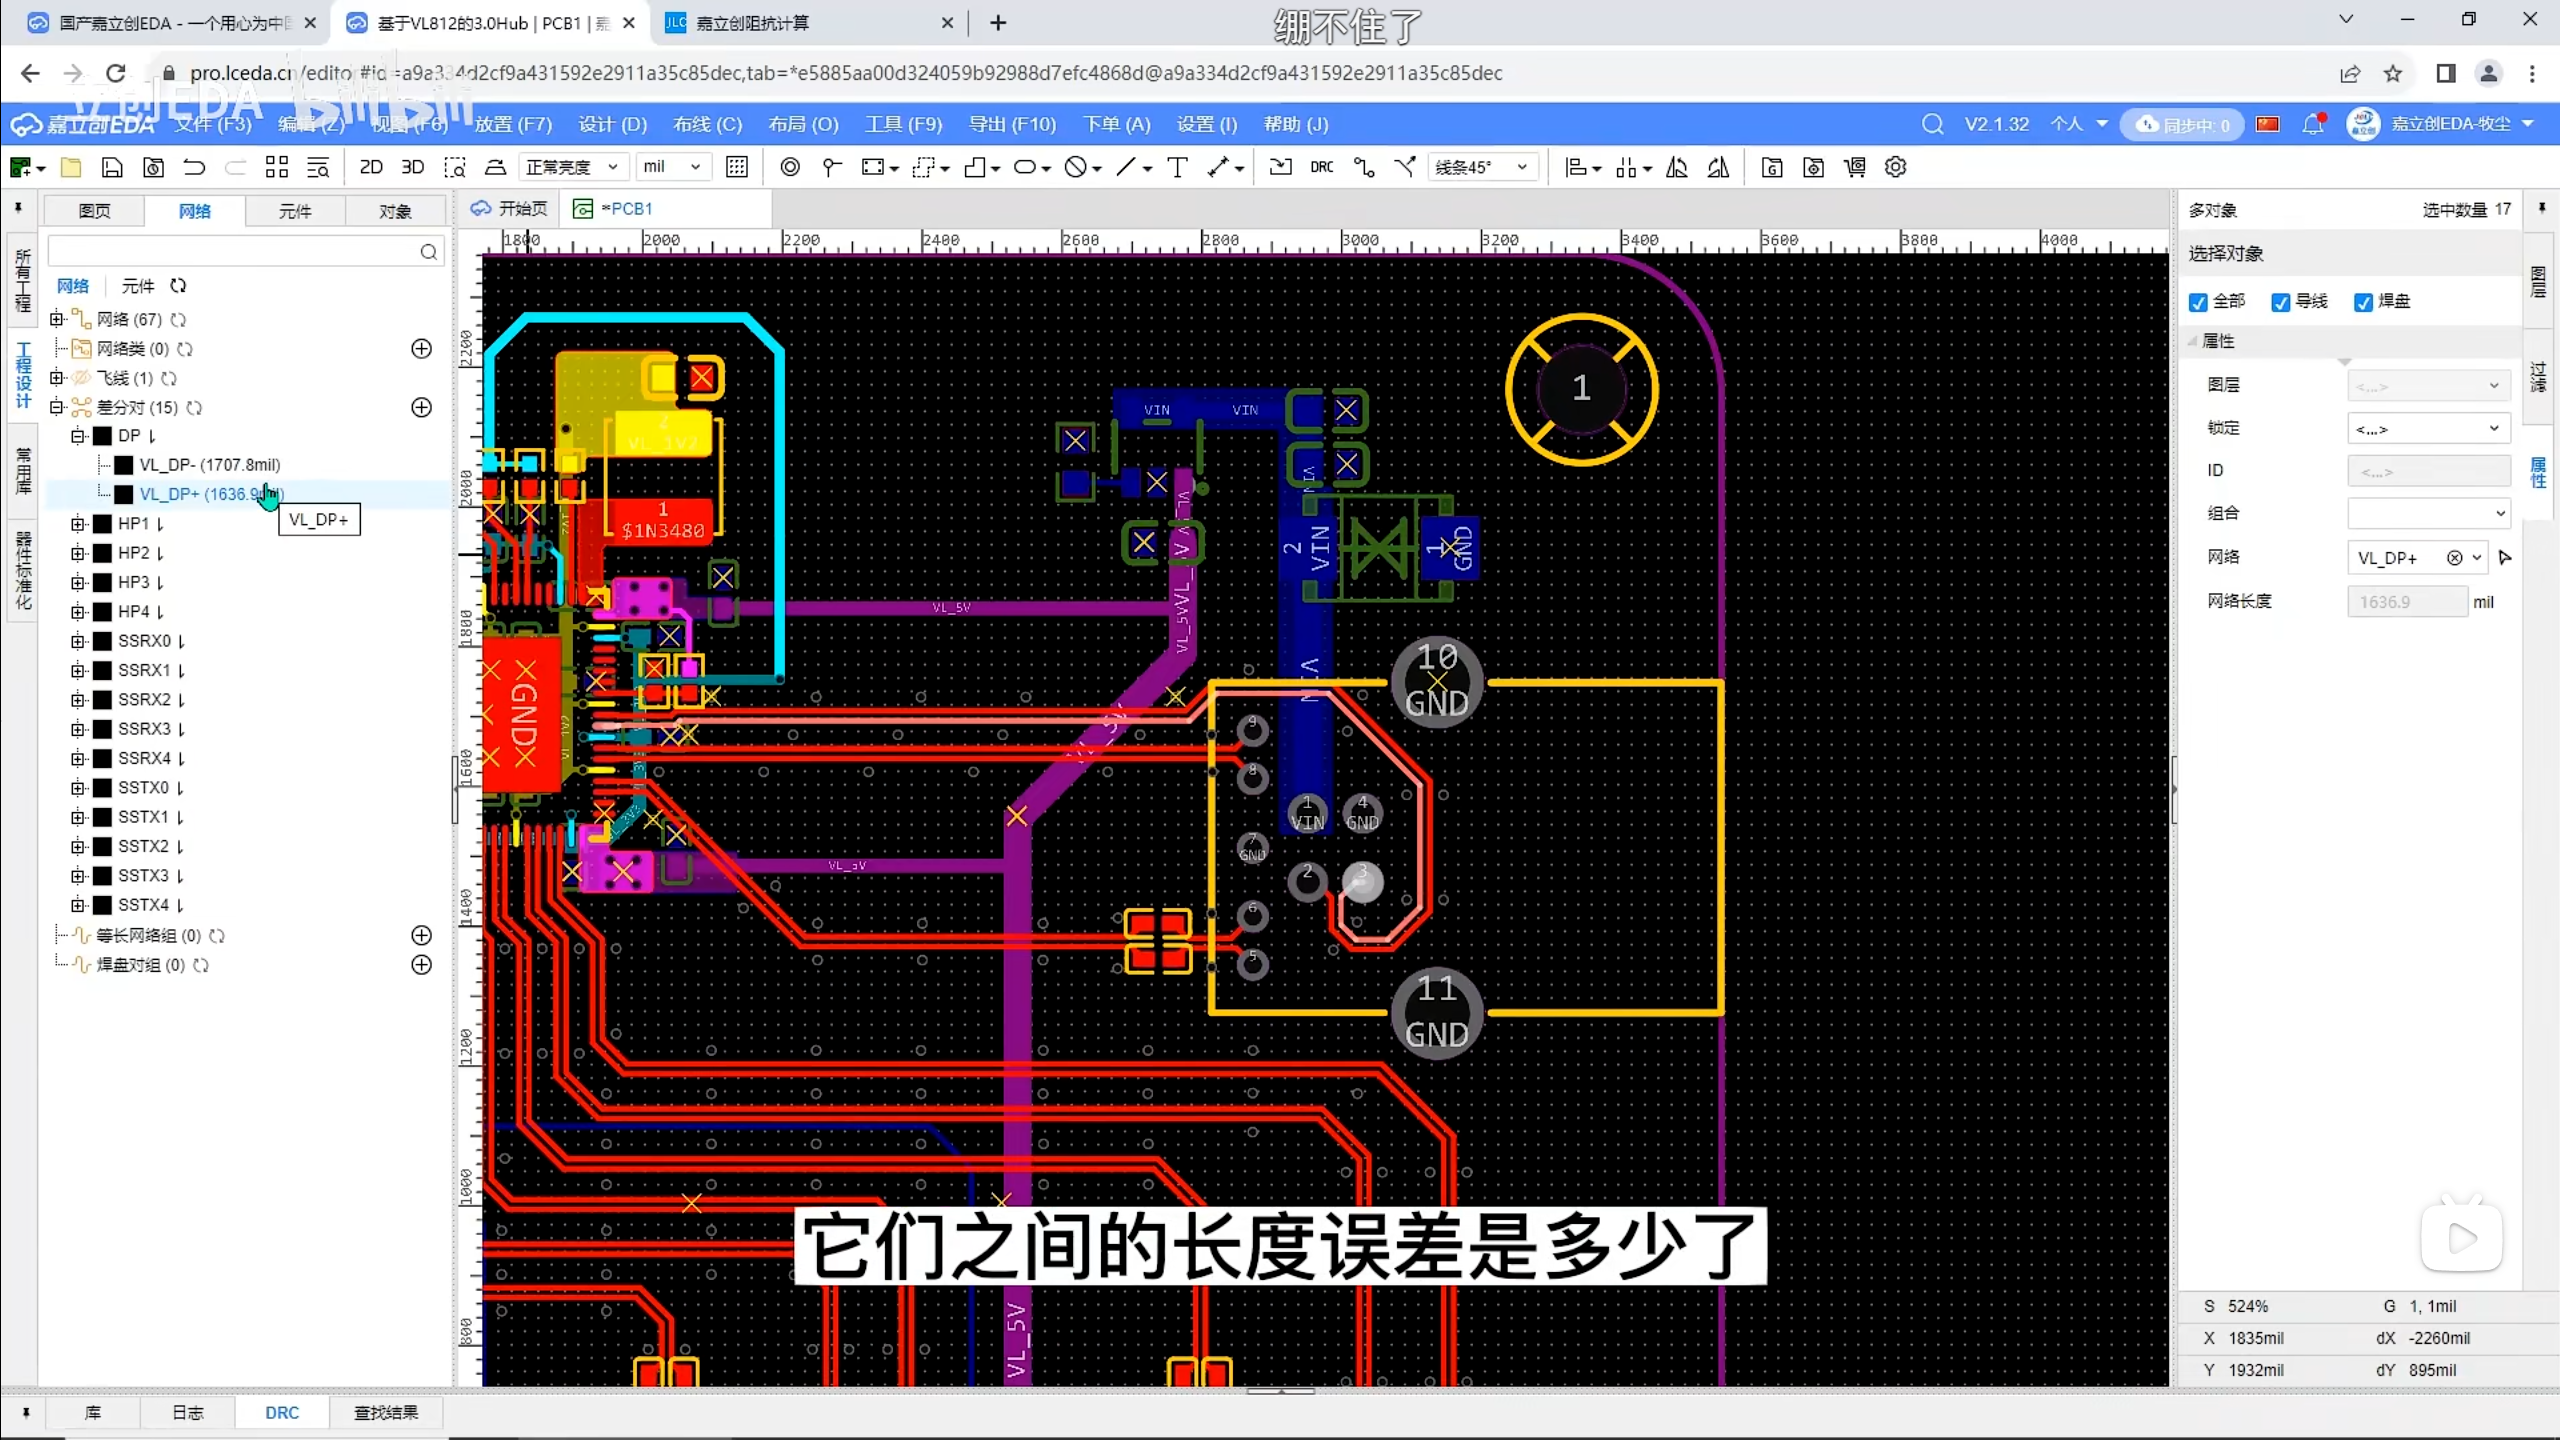
Task: Switch canvas to 3D view
Action: (412, 167)
